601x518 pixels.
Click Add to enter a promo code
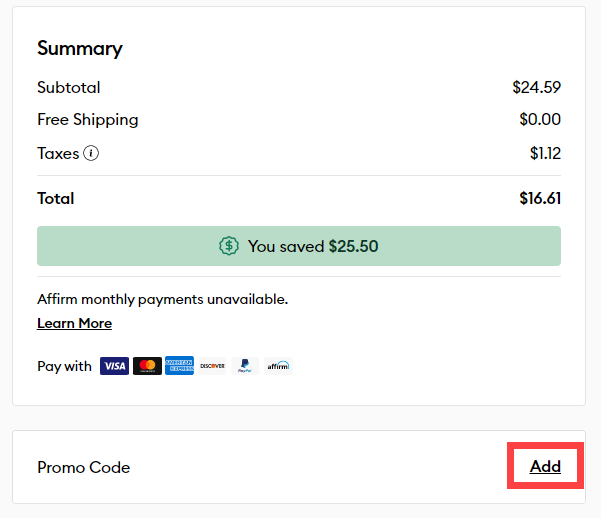point(545,467)
